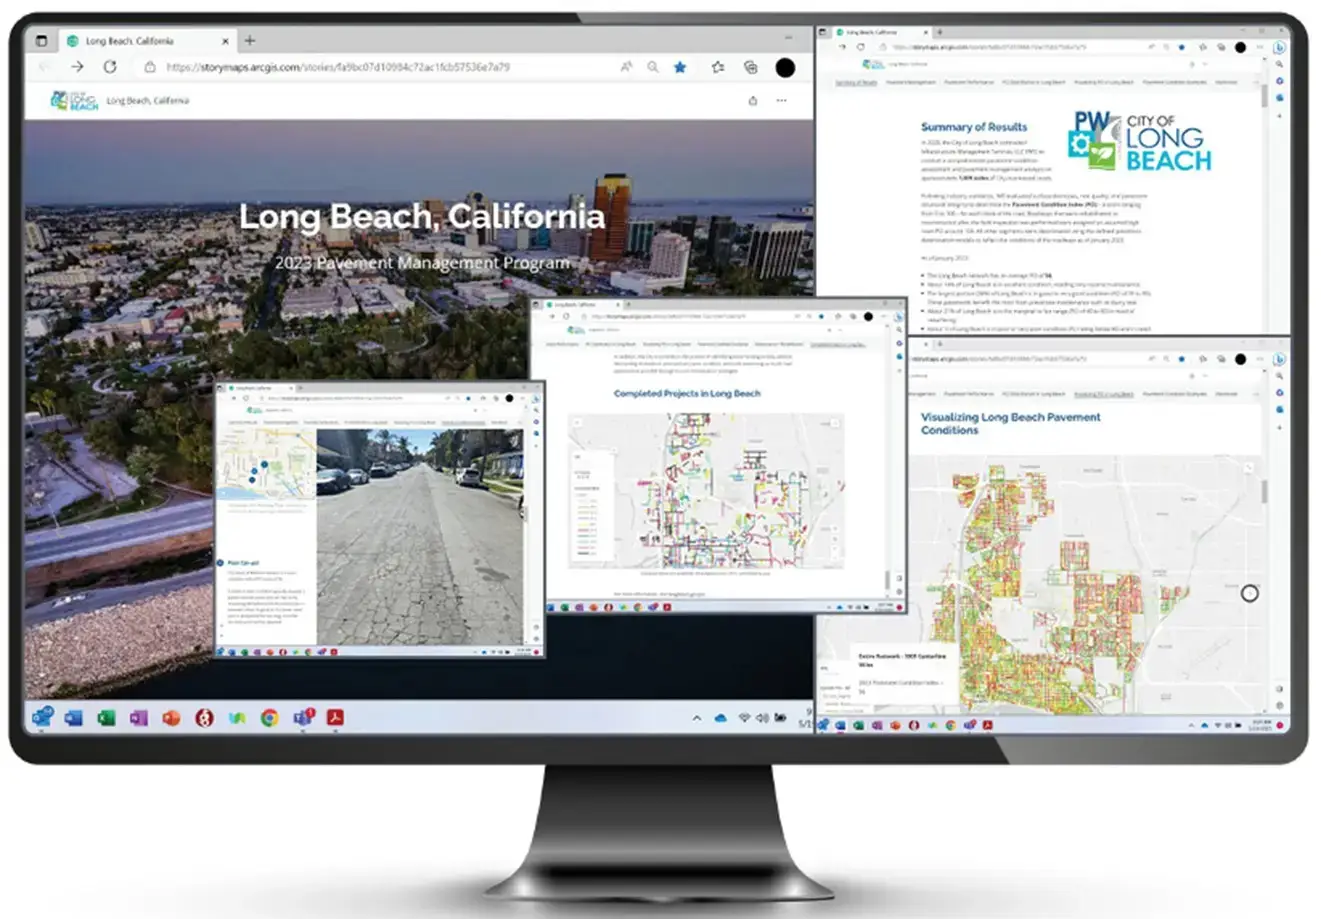
Task: Reload the page in main browser window
Action: [x=110, y=66]
